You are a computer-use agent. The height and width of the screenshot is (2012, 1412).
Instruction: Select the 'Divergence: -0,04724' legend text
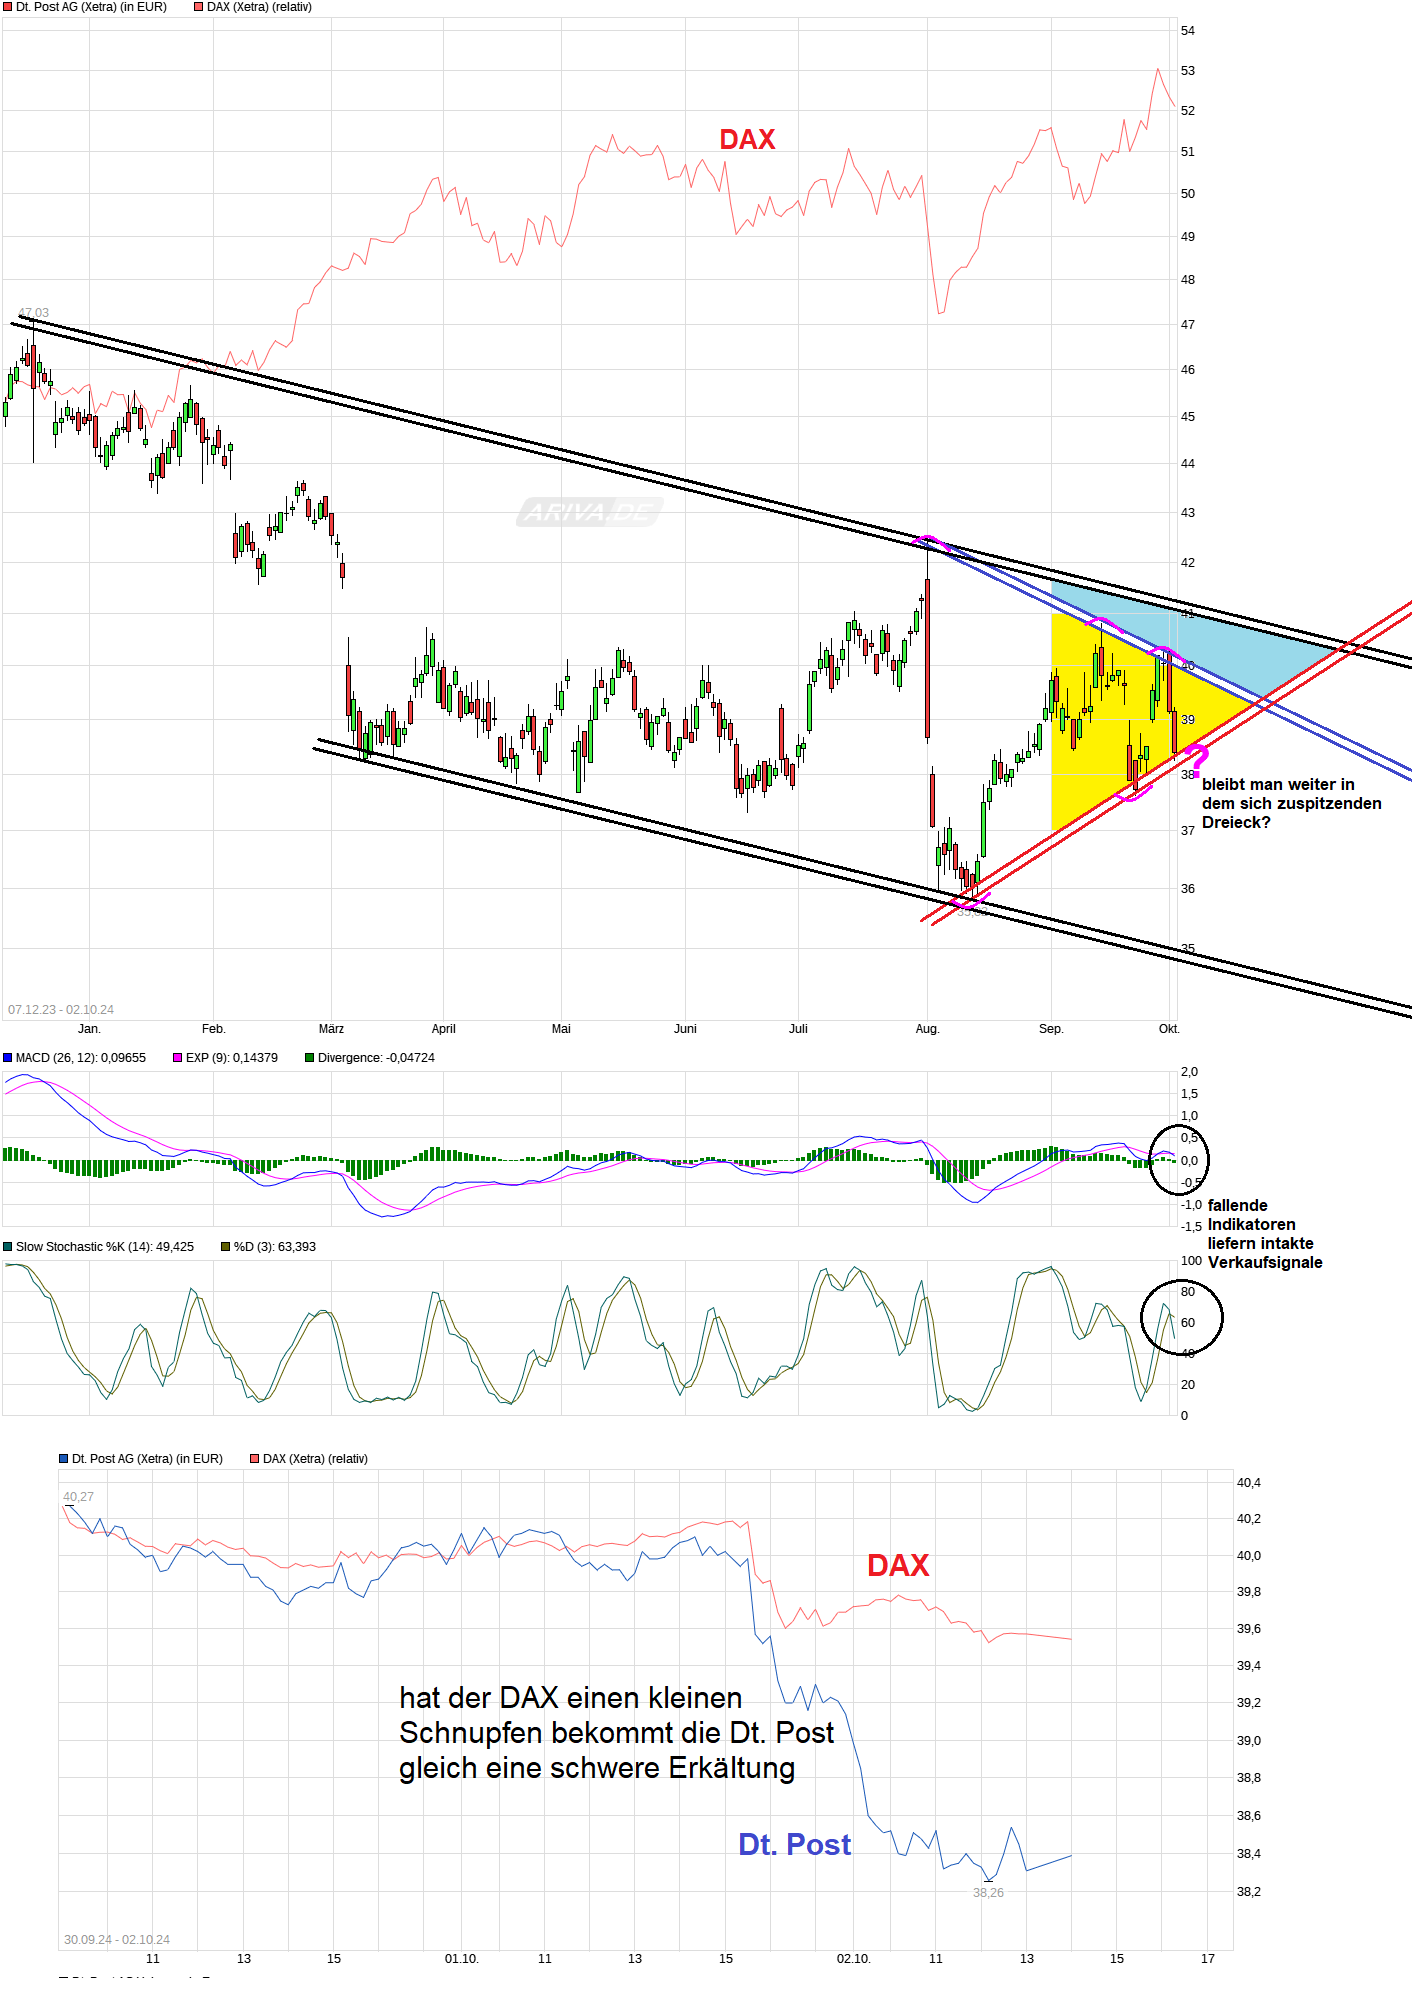pos(376,1057)
